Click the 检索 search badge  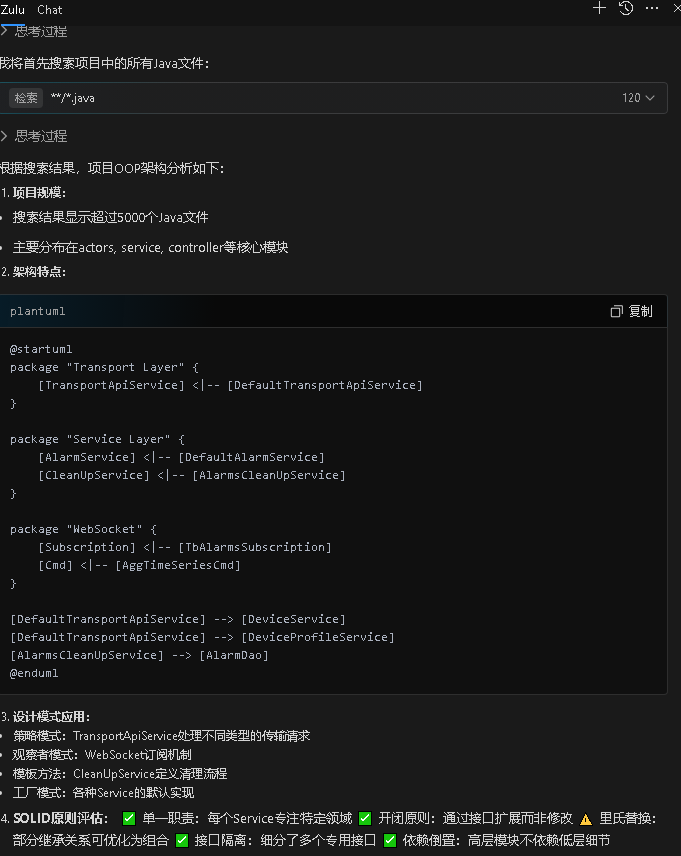(x=26, y=98)
